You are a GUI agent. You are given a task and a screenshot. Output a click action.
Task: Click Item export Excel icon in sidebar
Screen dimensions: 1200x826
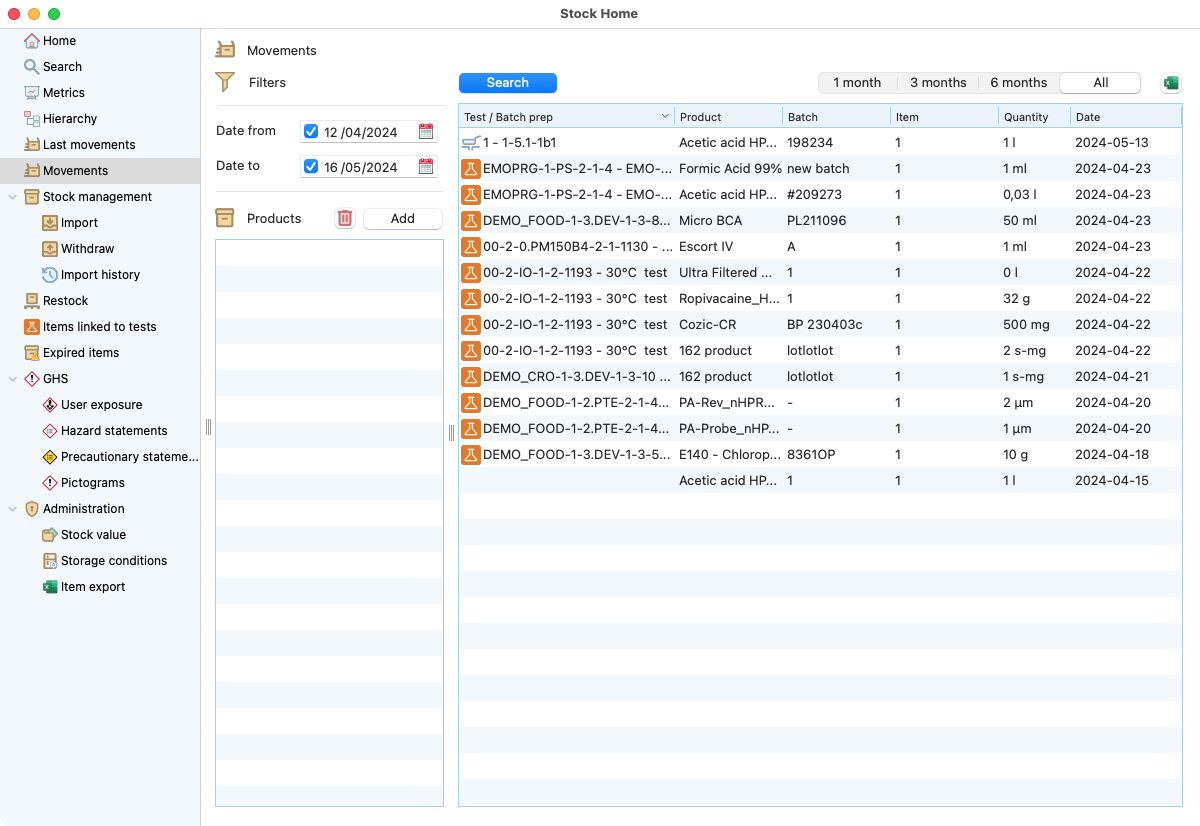(50, 587)
